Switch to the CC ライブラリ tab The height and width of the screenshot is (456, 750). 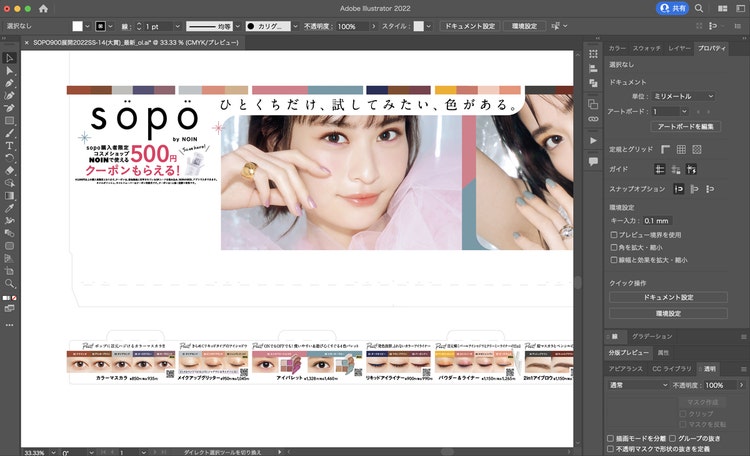click(x=672, y=369)
